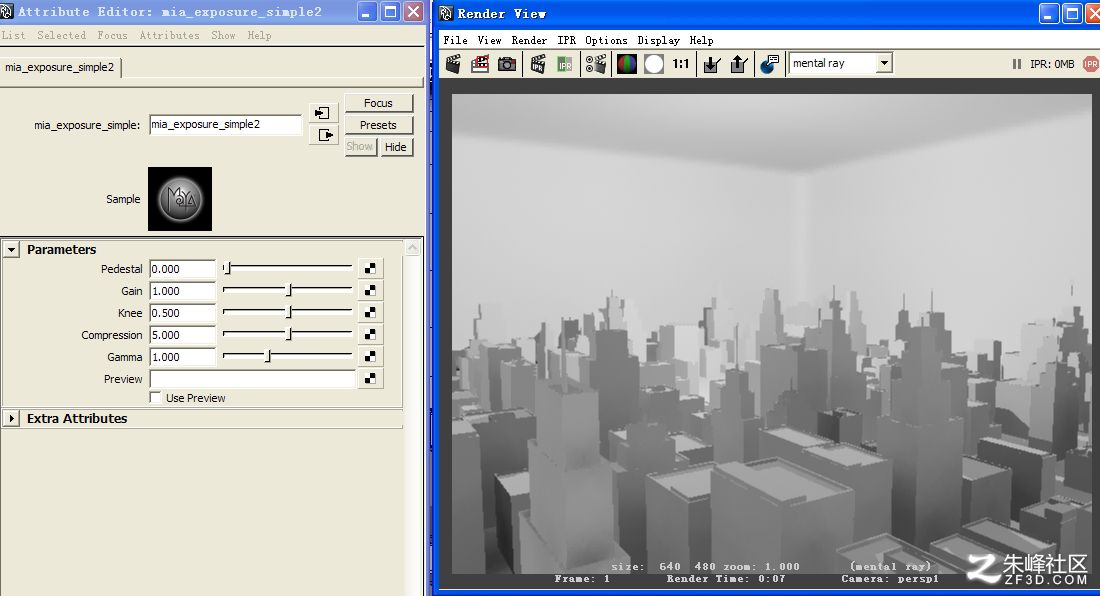
Task: Click the Preview text field
Action: point(253,379)
